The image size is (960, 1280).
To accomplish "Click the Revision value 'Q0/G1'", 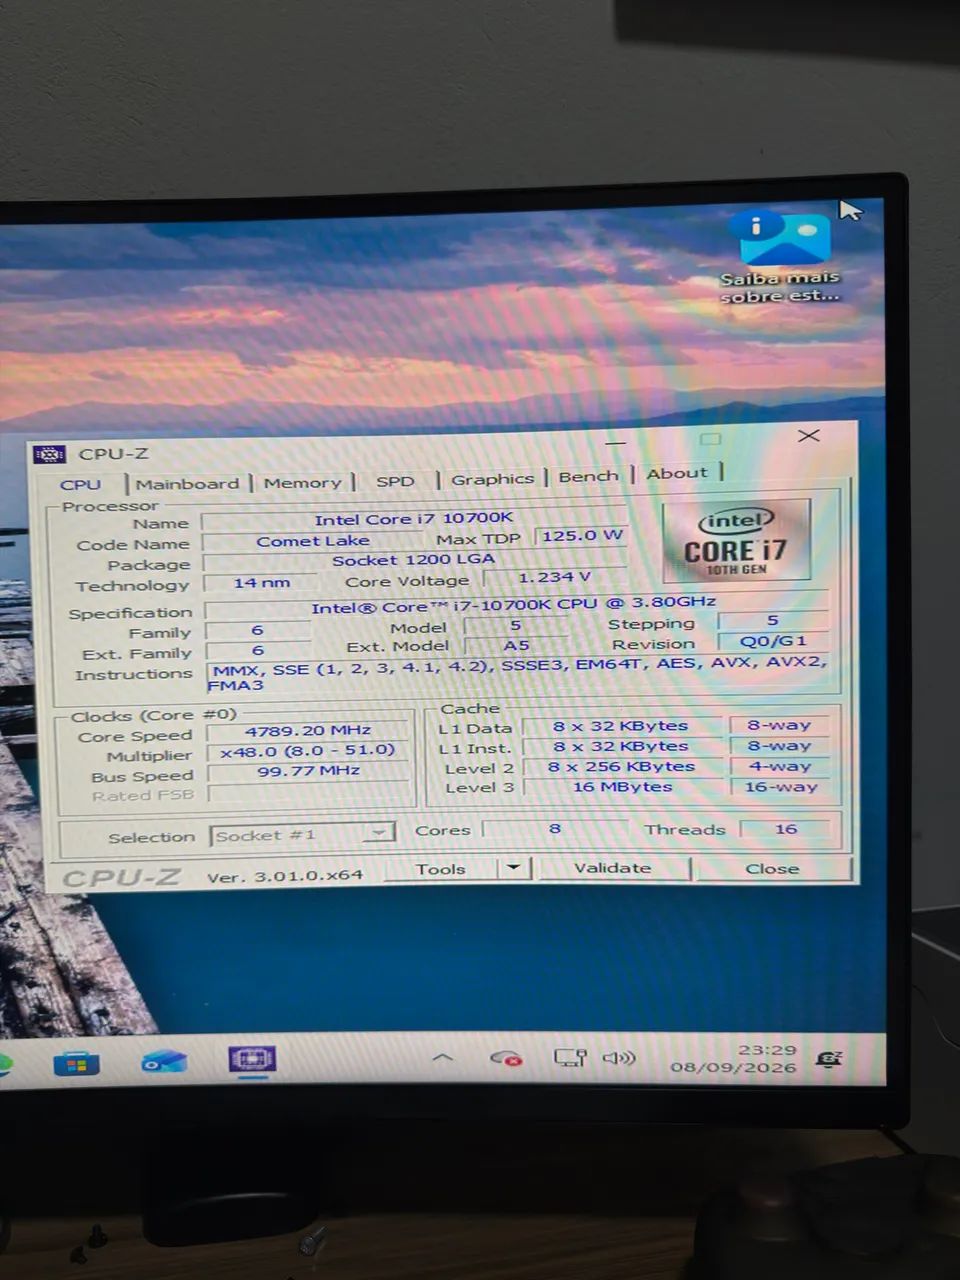I will (x=773, y=641).
